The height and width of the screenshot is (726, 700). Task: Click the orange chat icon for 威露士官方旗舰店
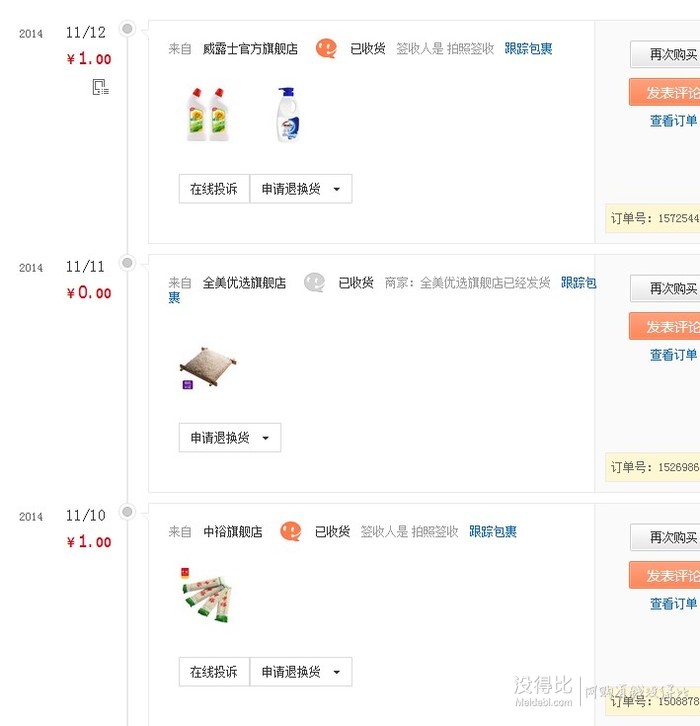pos(326,48)
